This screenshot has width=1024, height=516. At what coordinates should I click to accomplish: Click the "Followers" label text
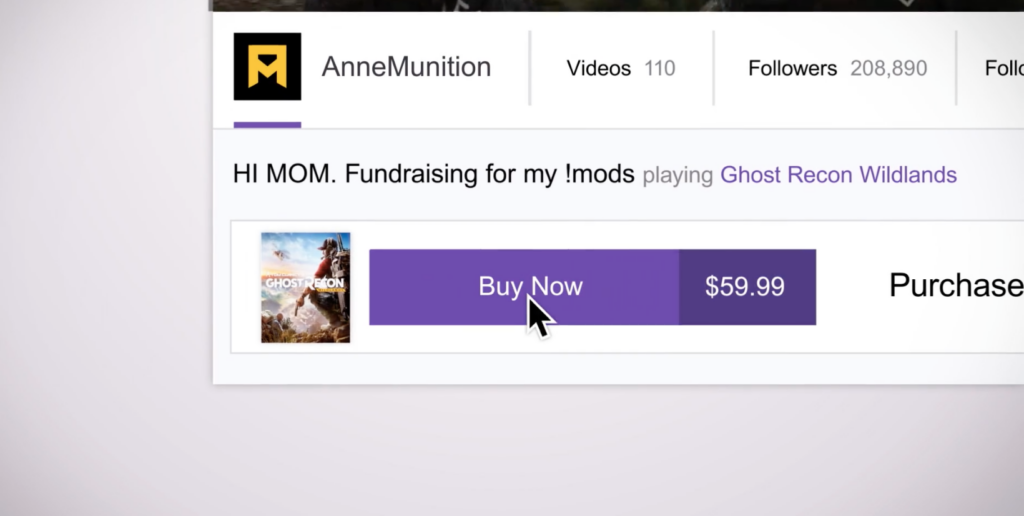[x=792, y=69]
